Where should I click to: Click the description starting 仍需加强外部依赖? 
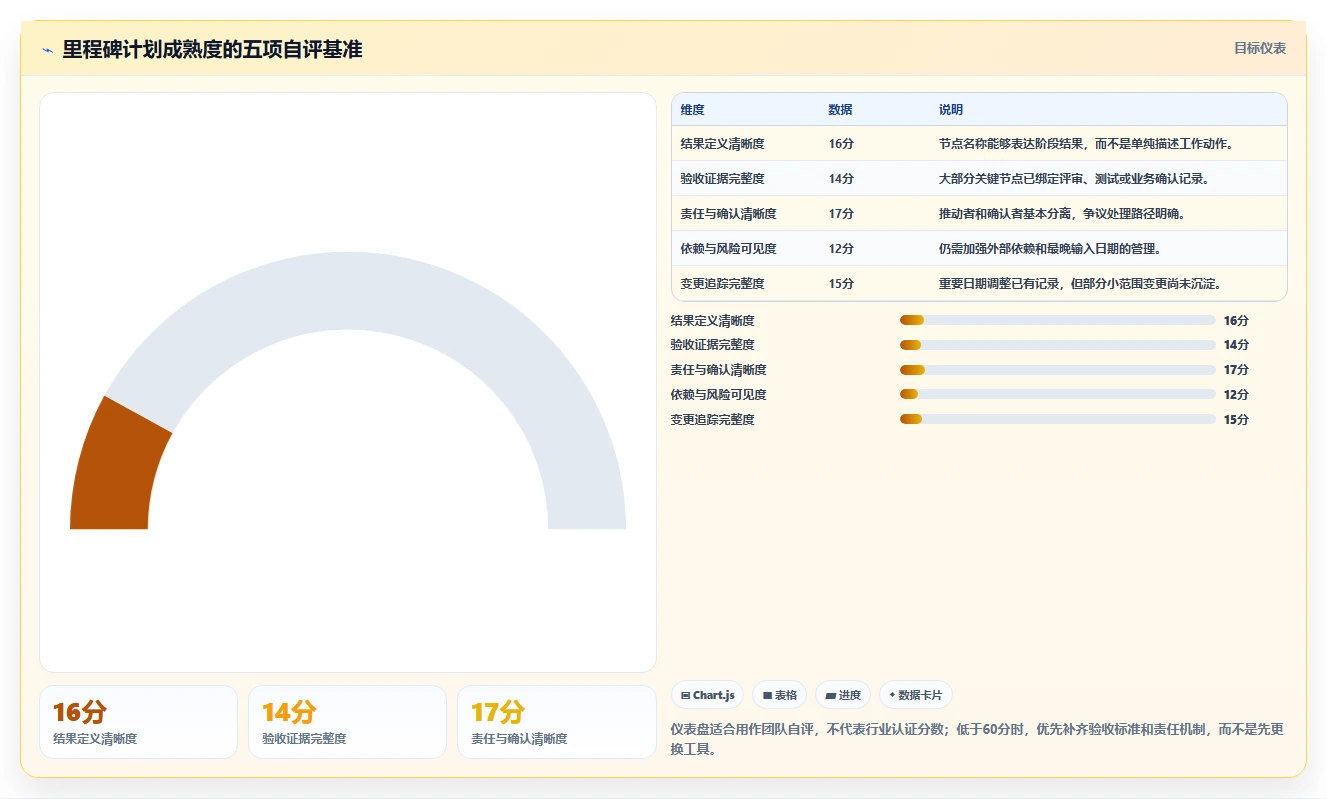click(1049, 249)
